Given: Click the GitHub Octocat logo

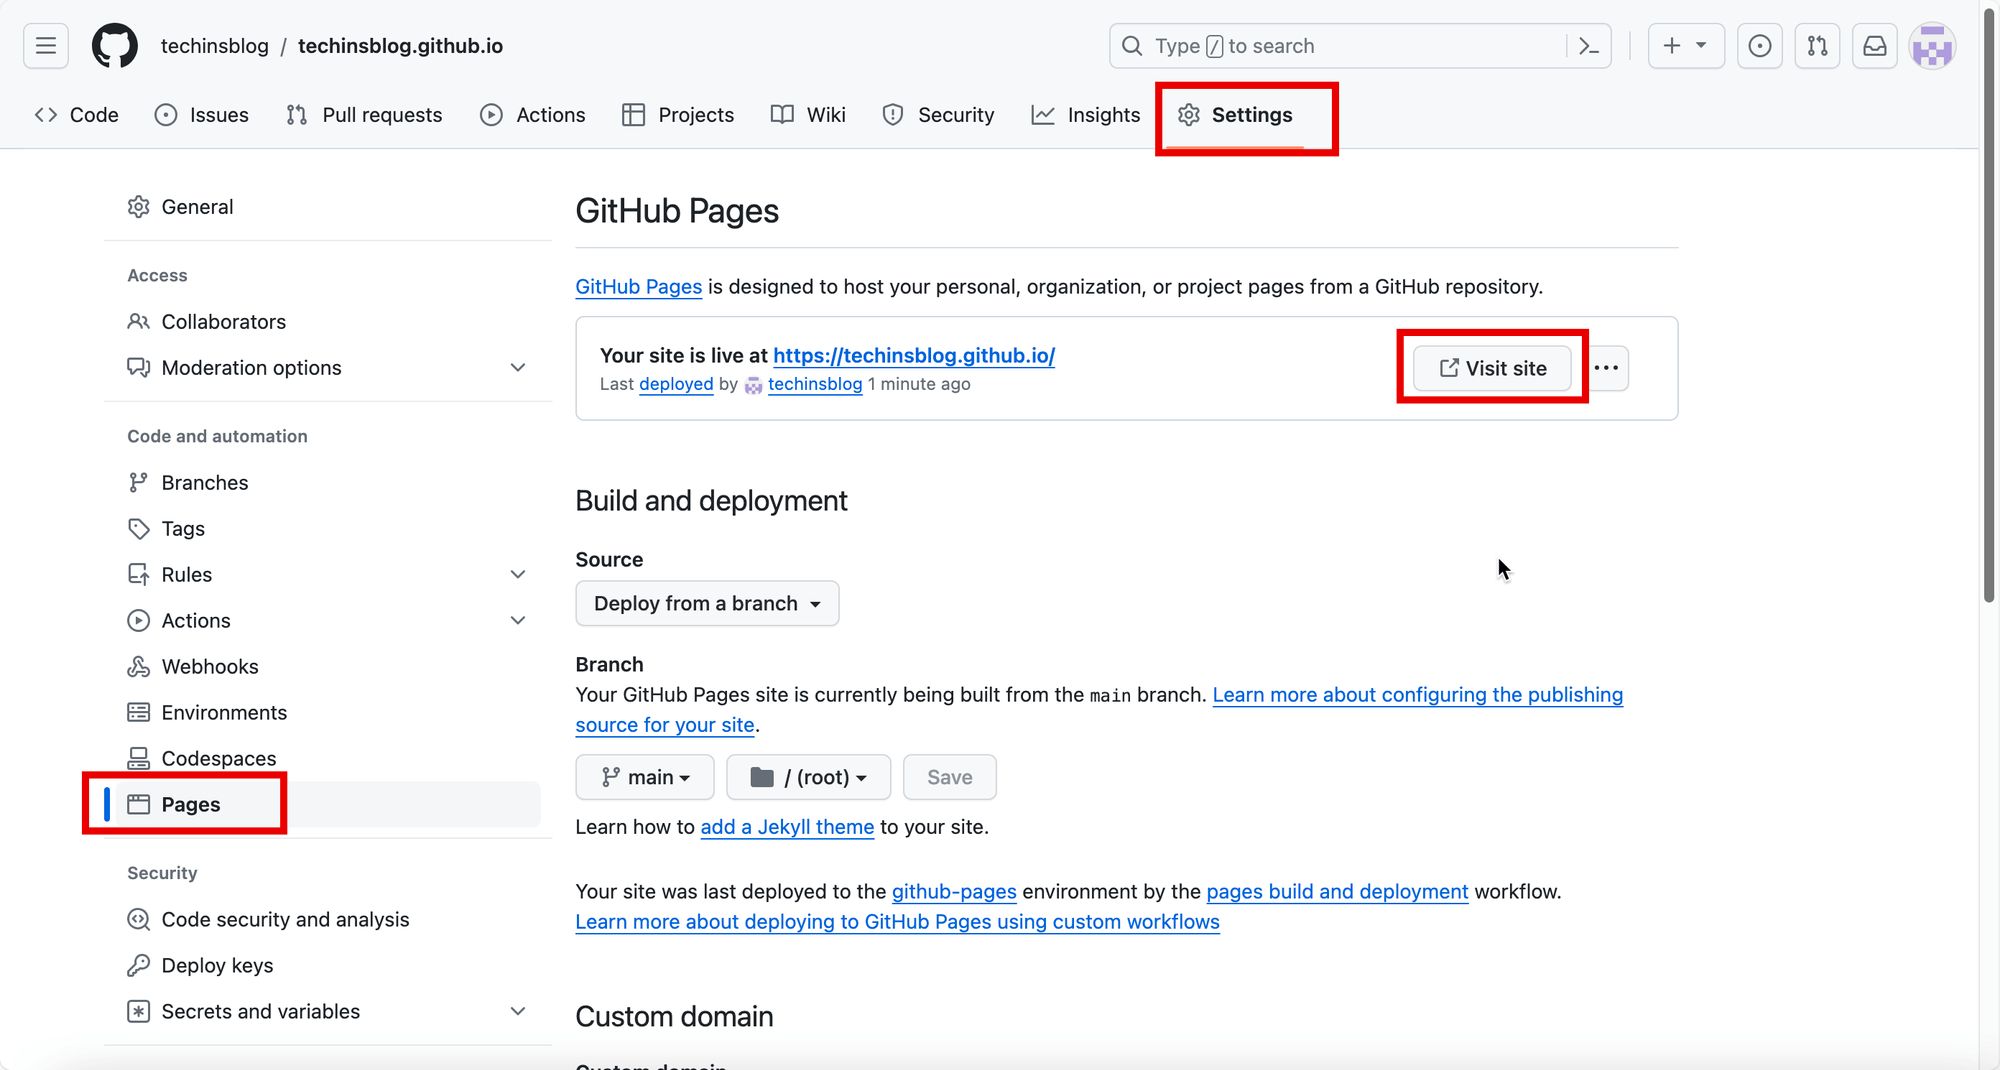Looking at the screenshot, I should 115,46.
